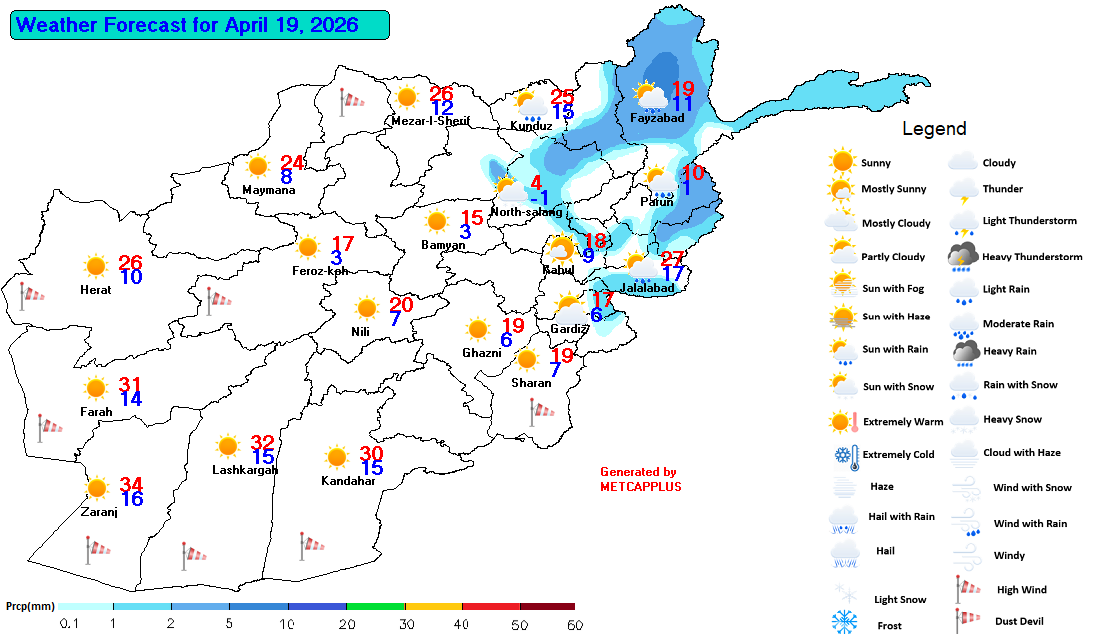Click the green segment on precipitation scale

pos(375,606)
